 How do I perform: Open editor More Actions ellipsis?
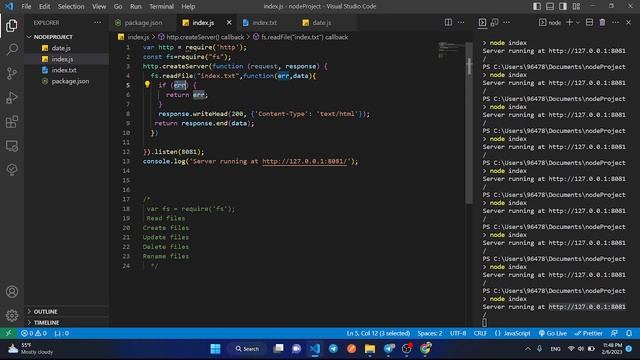click(461, 22)
